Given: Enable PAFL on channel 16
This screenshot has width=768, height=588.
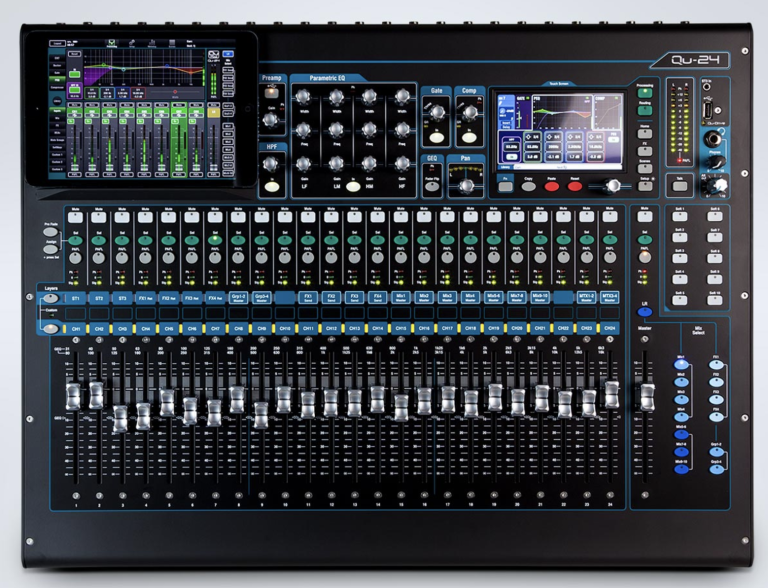Looking at the screenshot, I should tap(424, 258).
